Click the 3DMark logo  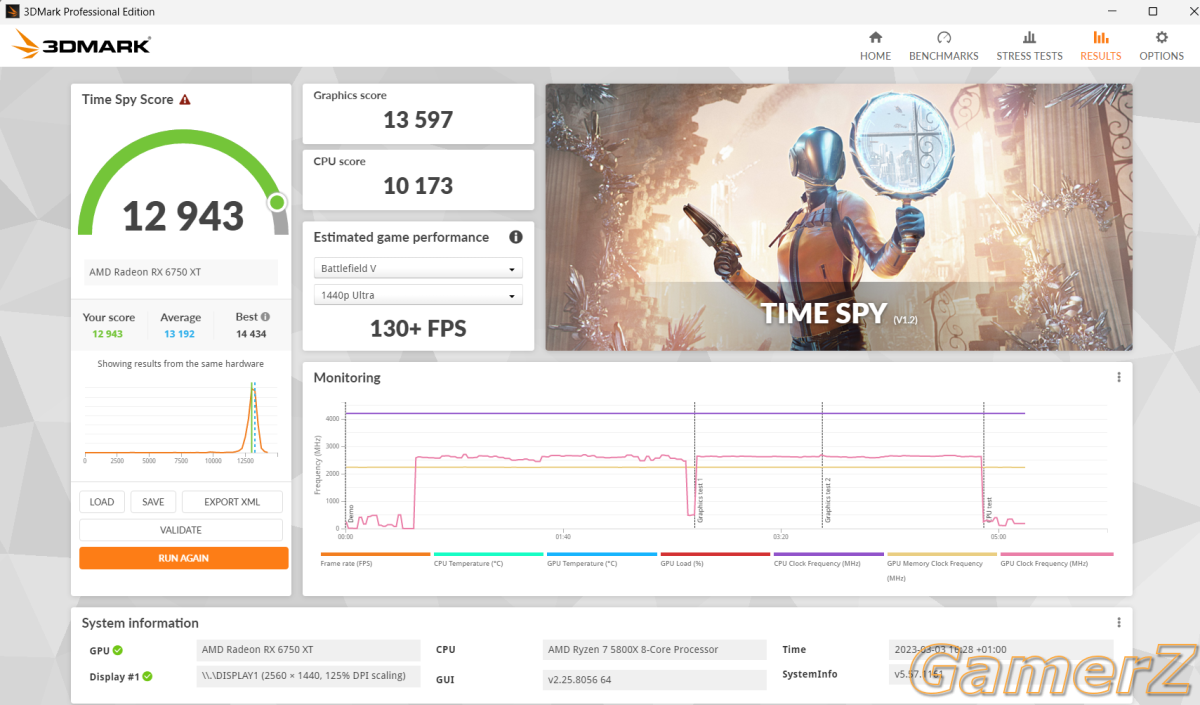click(82, 45)
